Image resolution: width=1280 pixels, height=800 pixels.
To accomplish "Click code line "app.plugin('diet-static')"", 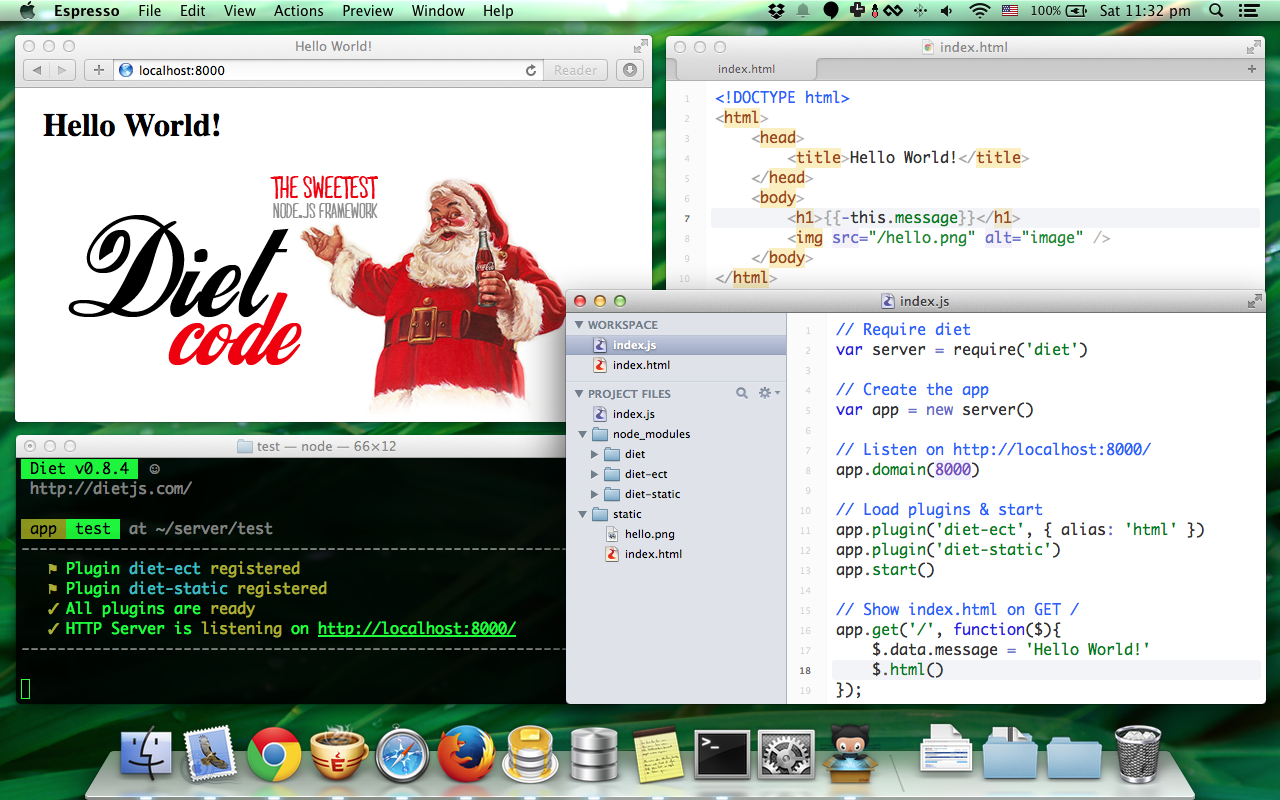I will pyautogui.click(x=948, y=549).
